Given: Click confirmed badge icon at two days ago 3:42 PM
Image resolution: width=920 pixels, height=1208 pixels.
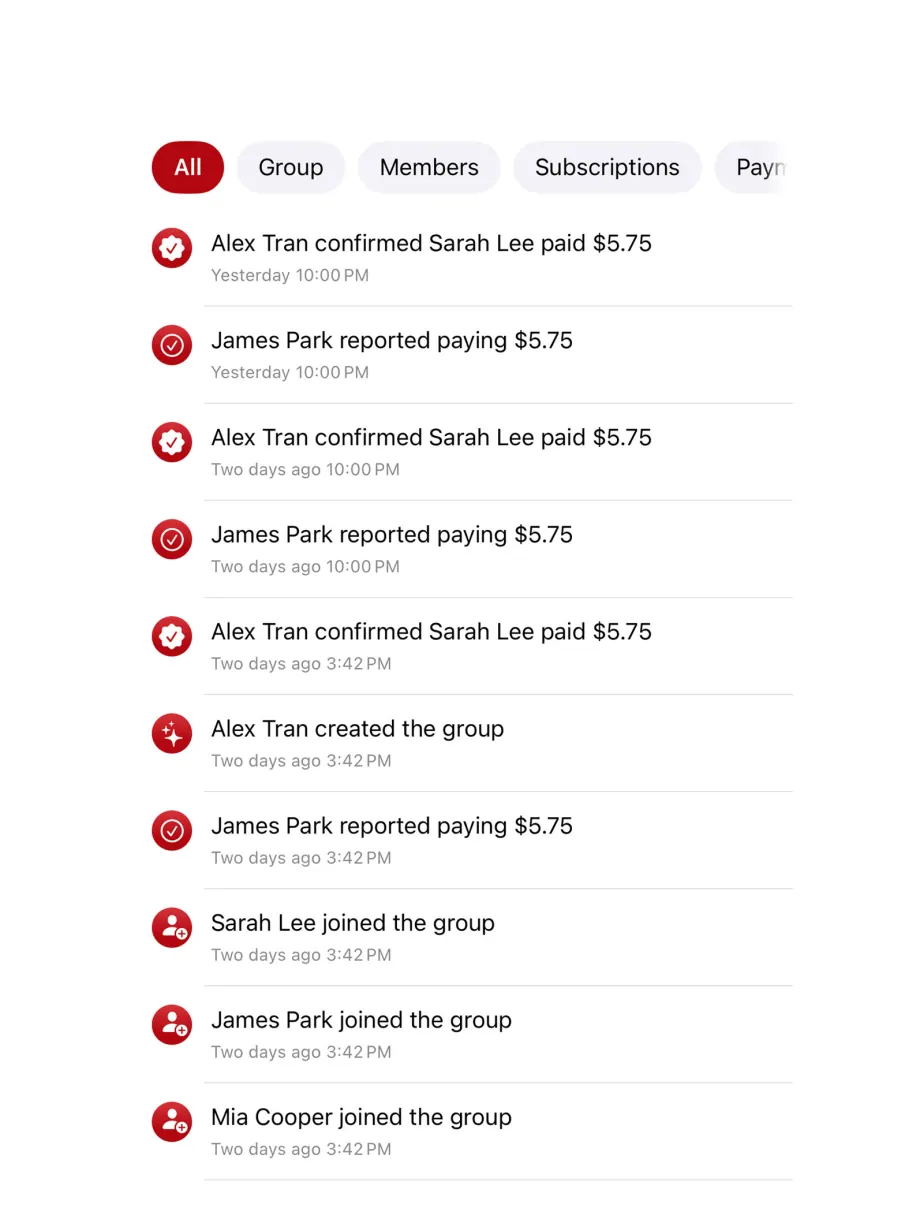Looking at the screenshot, I should 172,636.
